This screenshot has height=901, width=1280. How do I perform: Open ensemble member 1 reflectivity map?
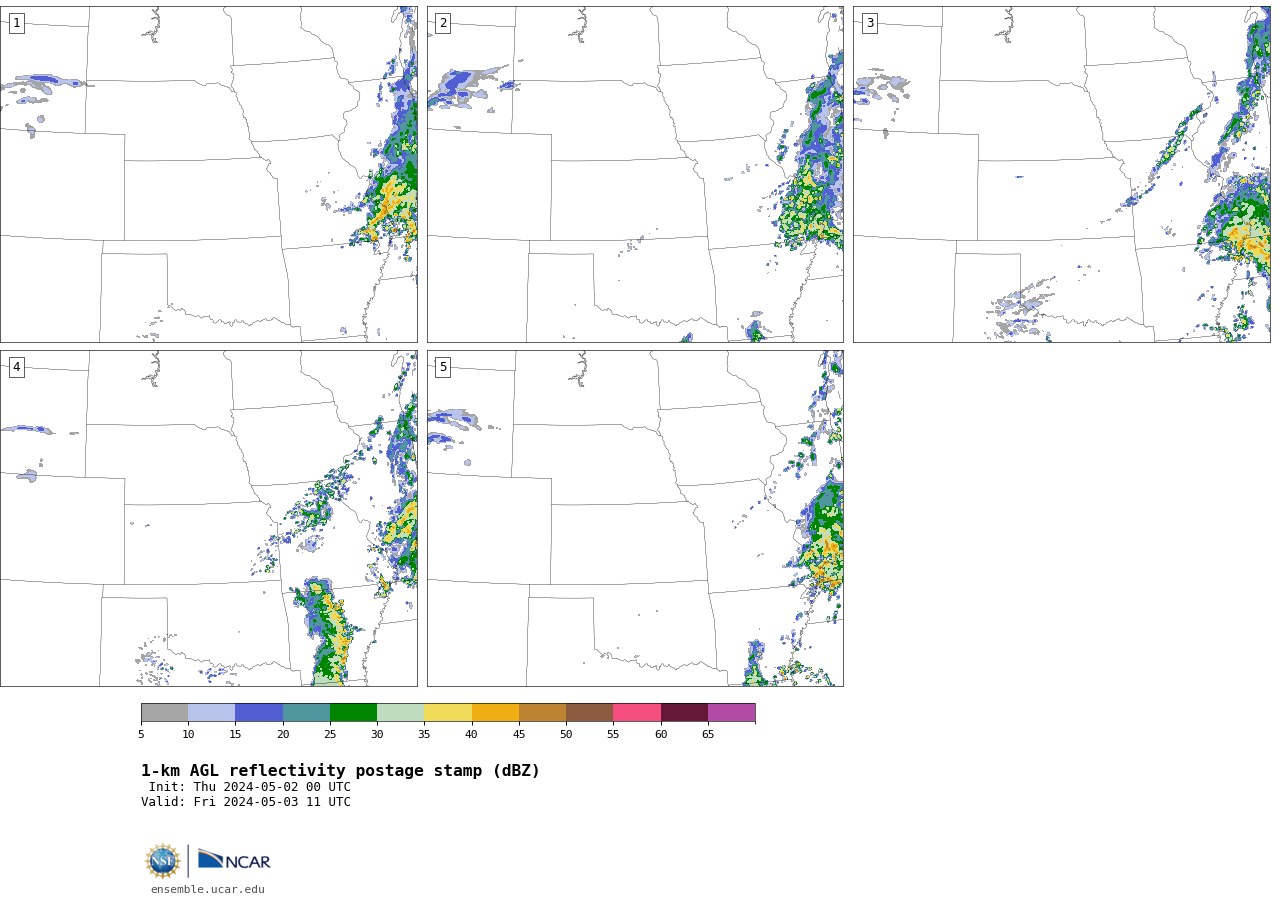(208, 174)
